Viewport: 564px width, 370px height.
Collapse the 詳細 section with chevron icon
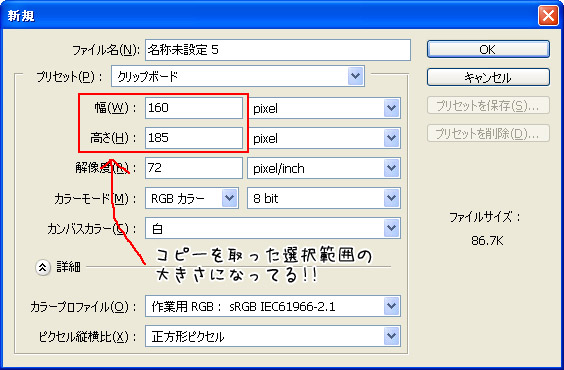(x=43, y=268)
